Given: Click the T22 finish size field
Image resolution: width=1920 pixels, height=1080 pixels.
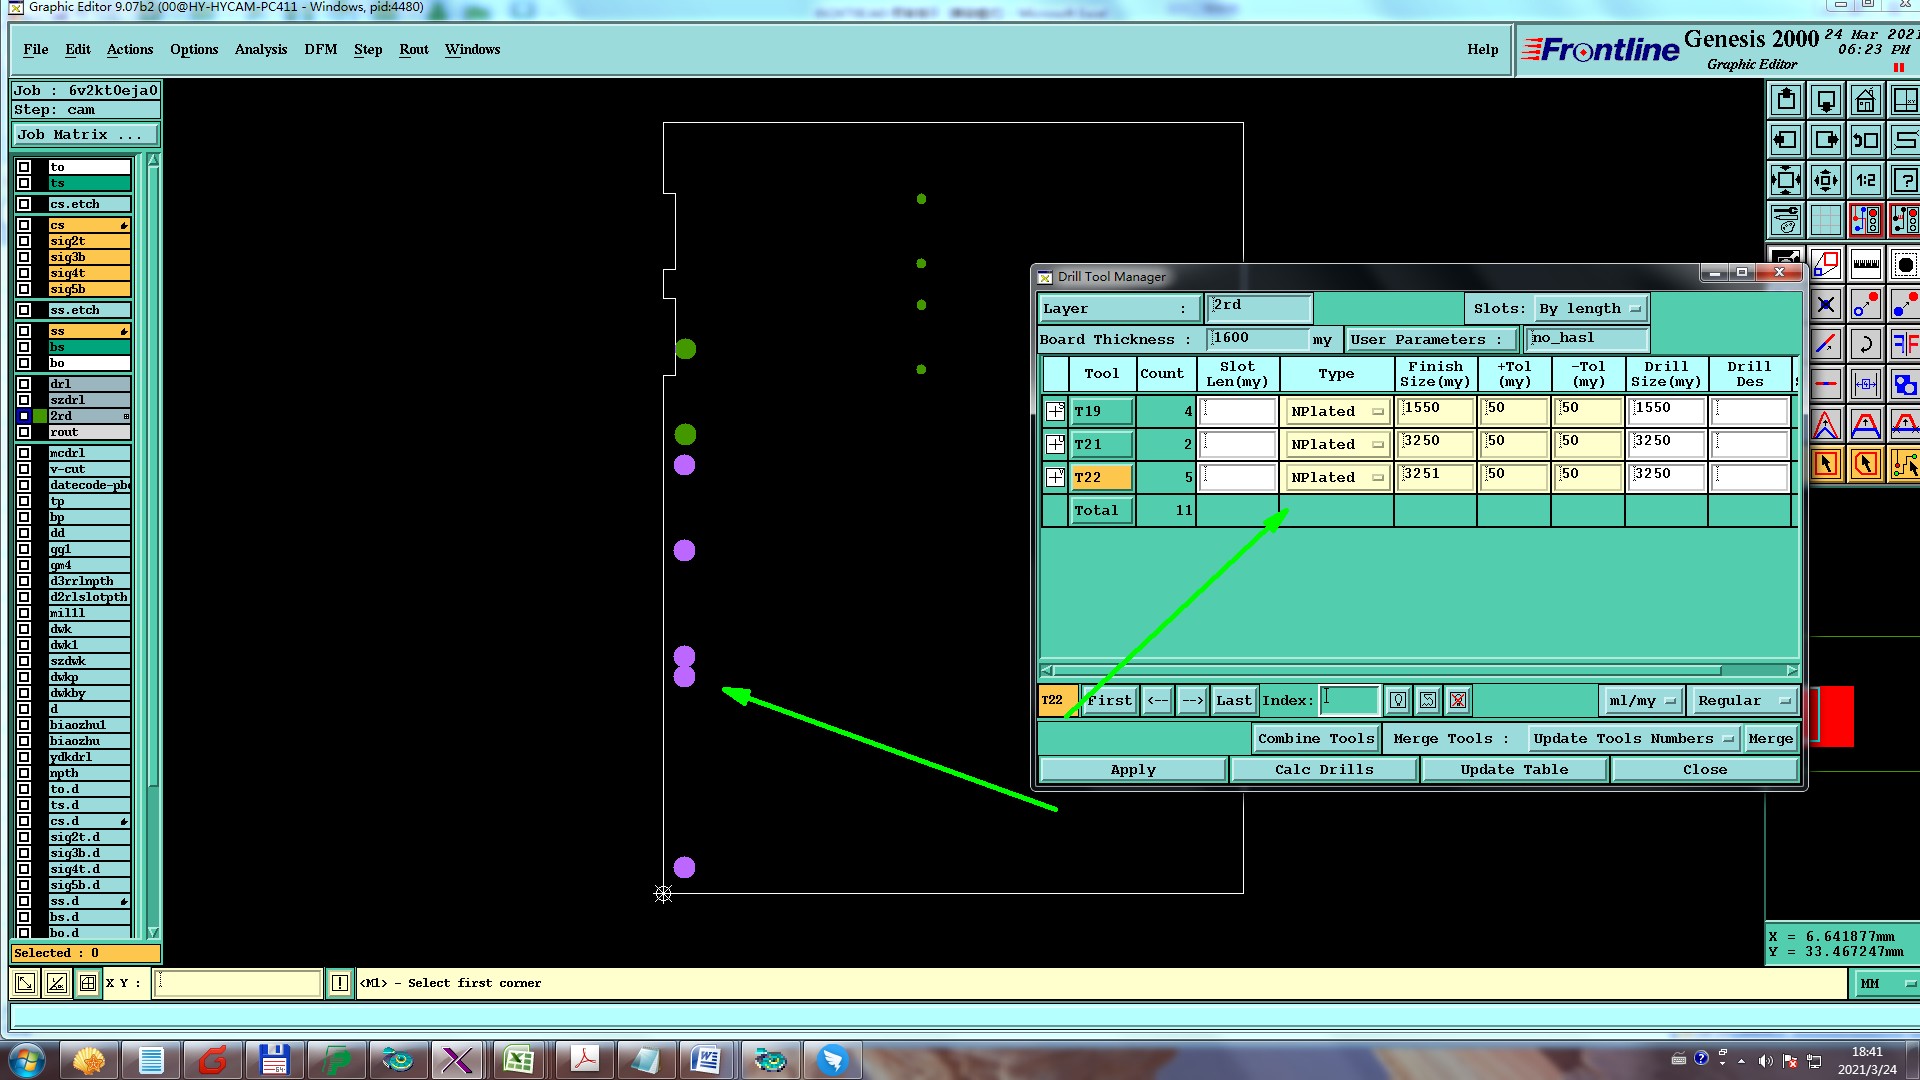Looking at the screenshot, I should [x=1436, y=475].
